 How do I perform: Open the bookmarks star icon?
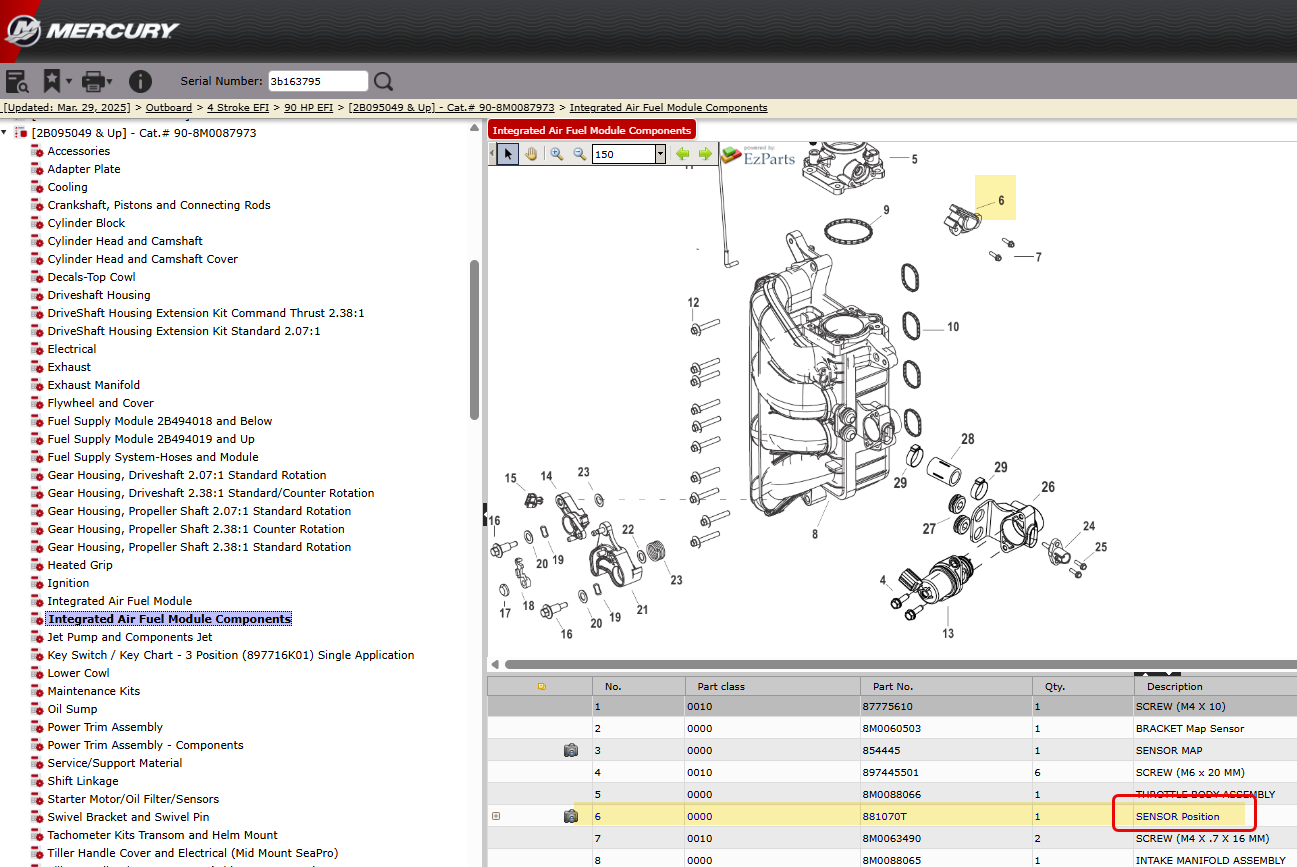tap(52, 81)
